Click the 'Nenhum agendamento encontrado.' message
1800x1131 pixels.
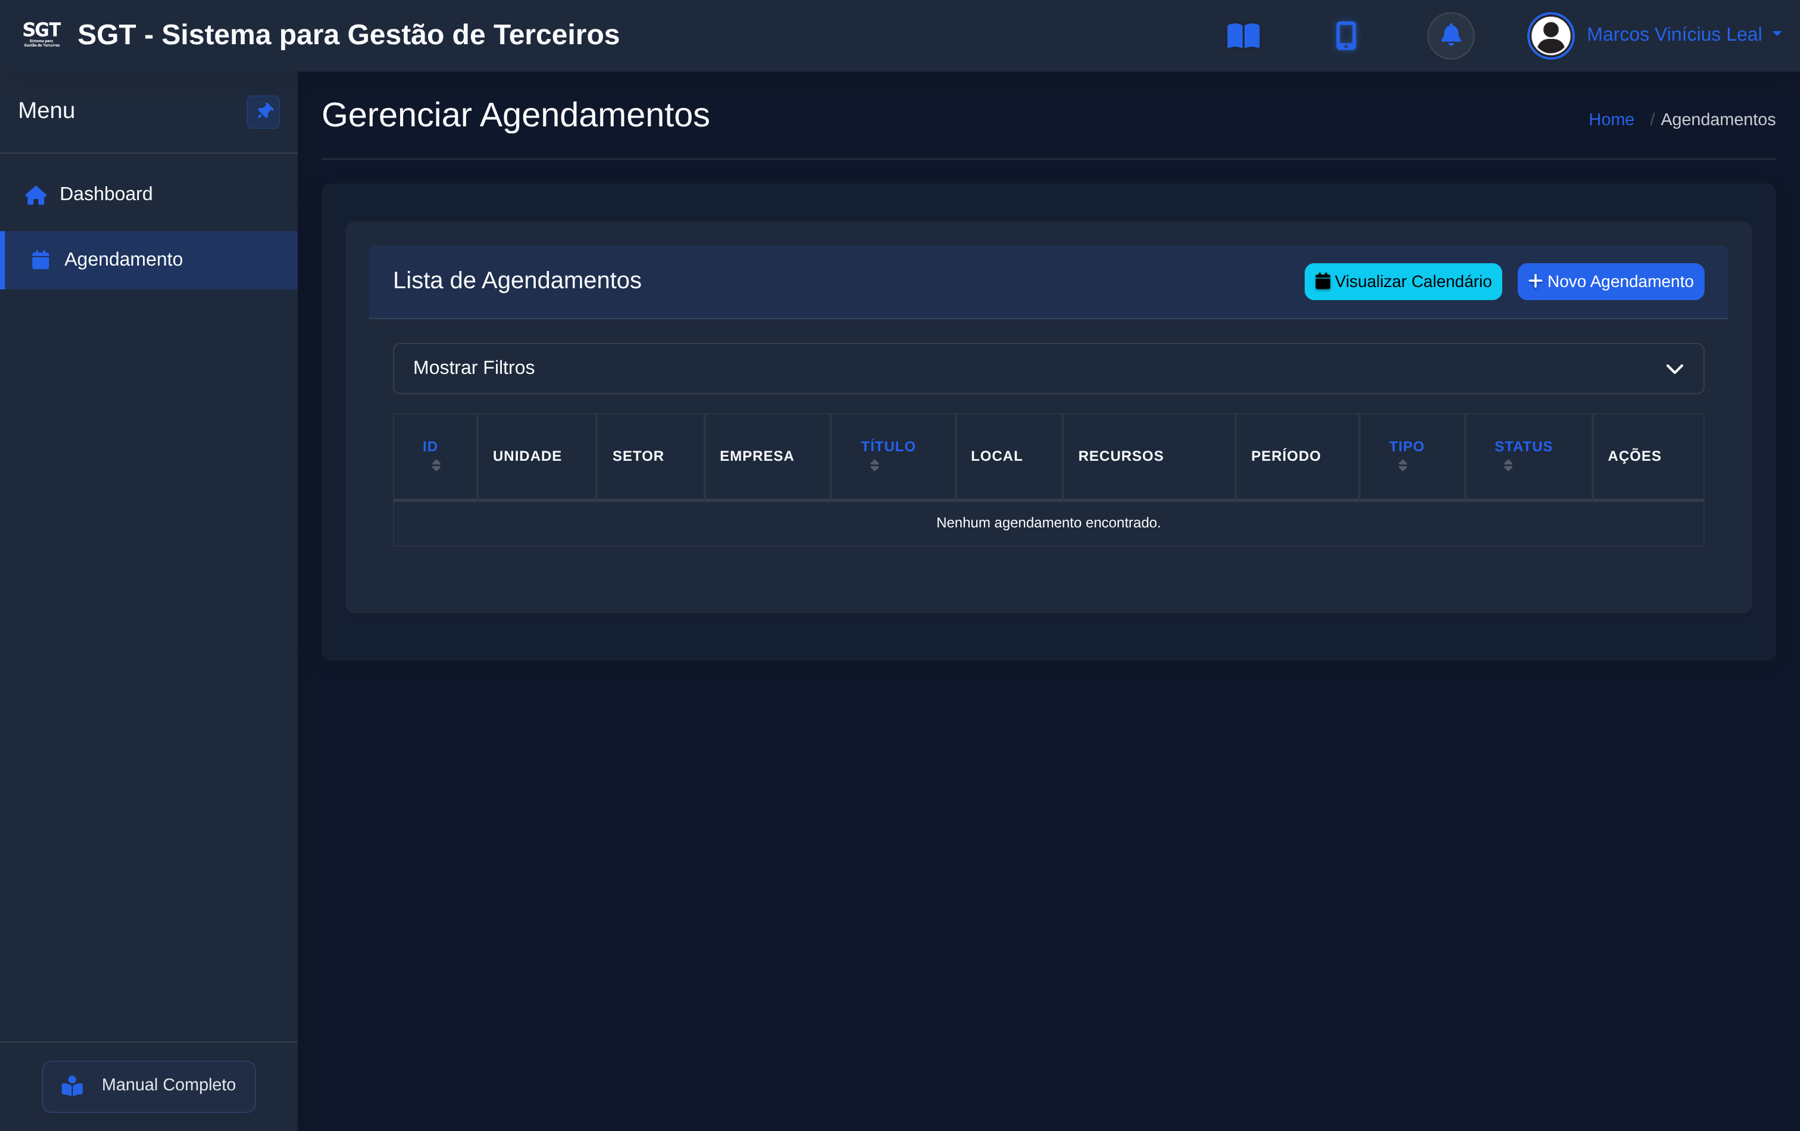point(1048,523)
